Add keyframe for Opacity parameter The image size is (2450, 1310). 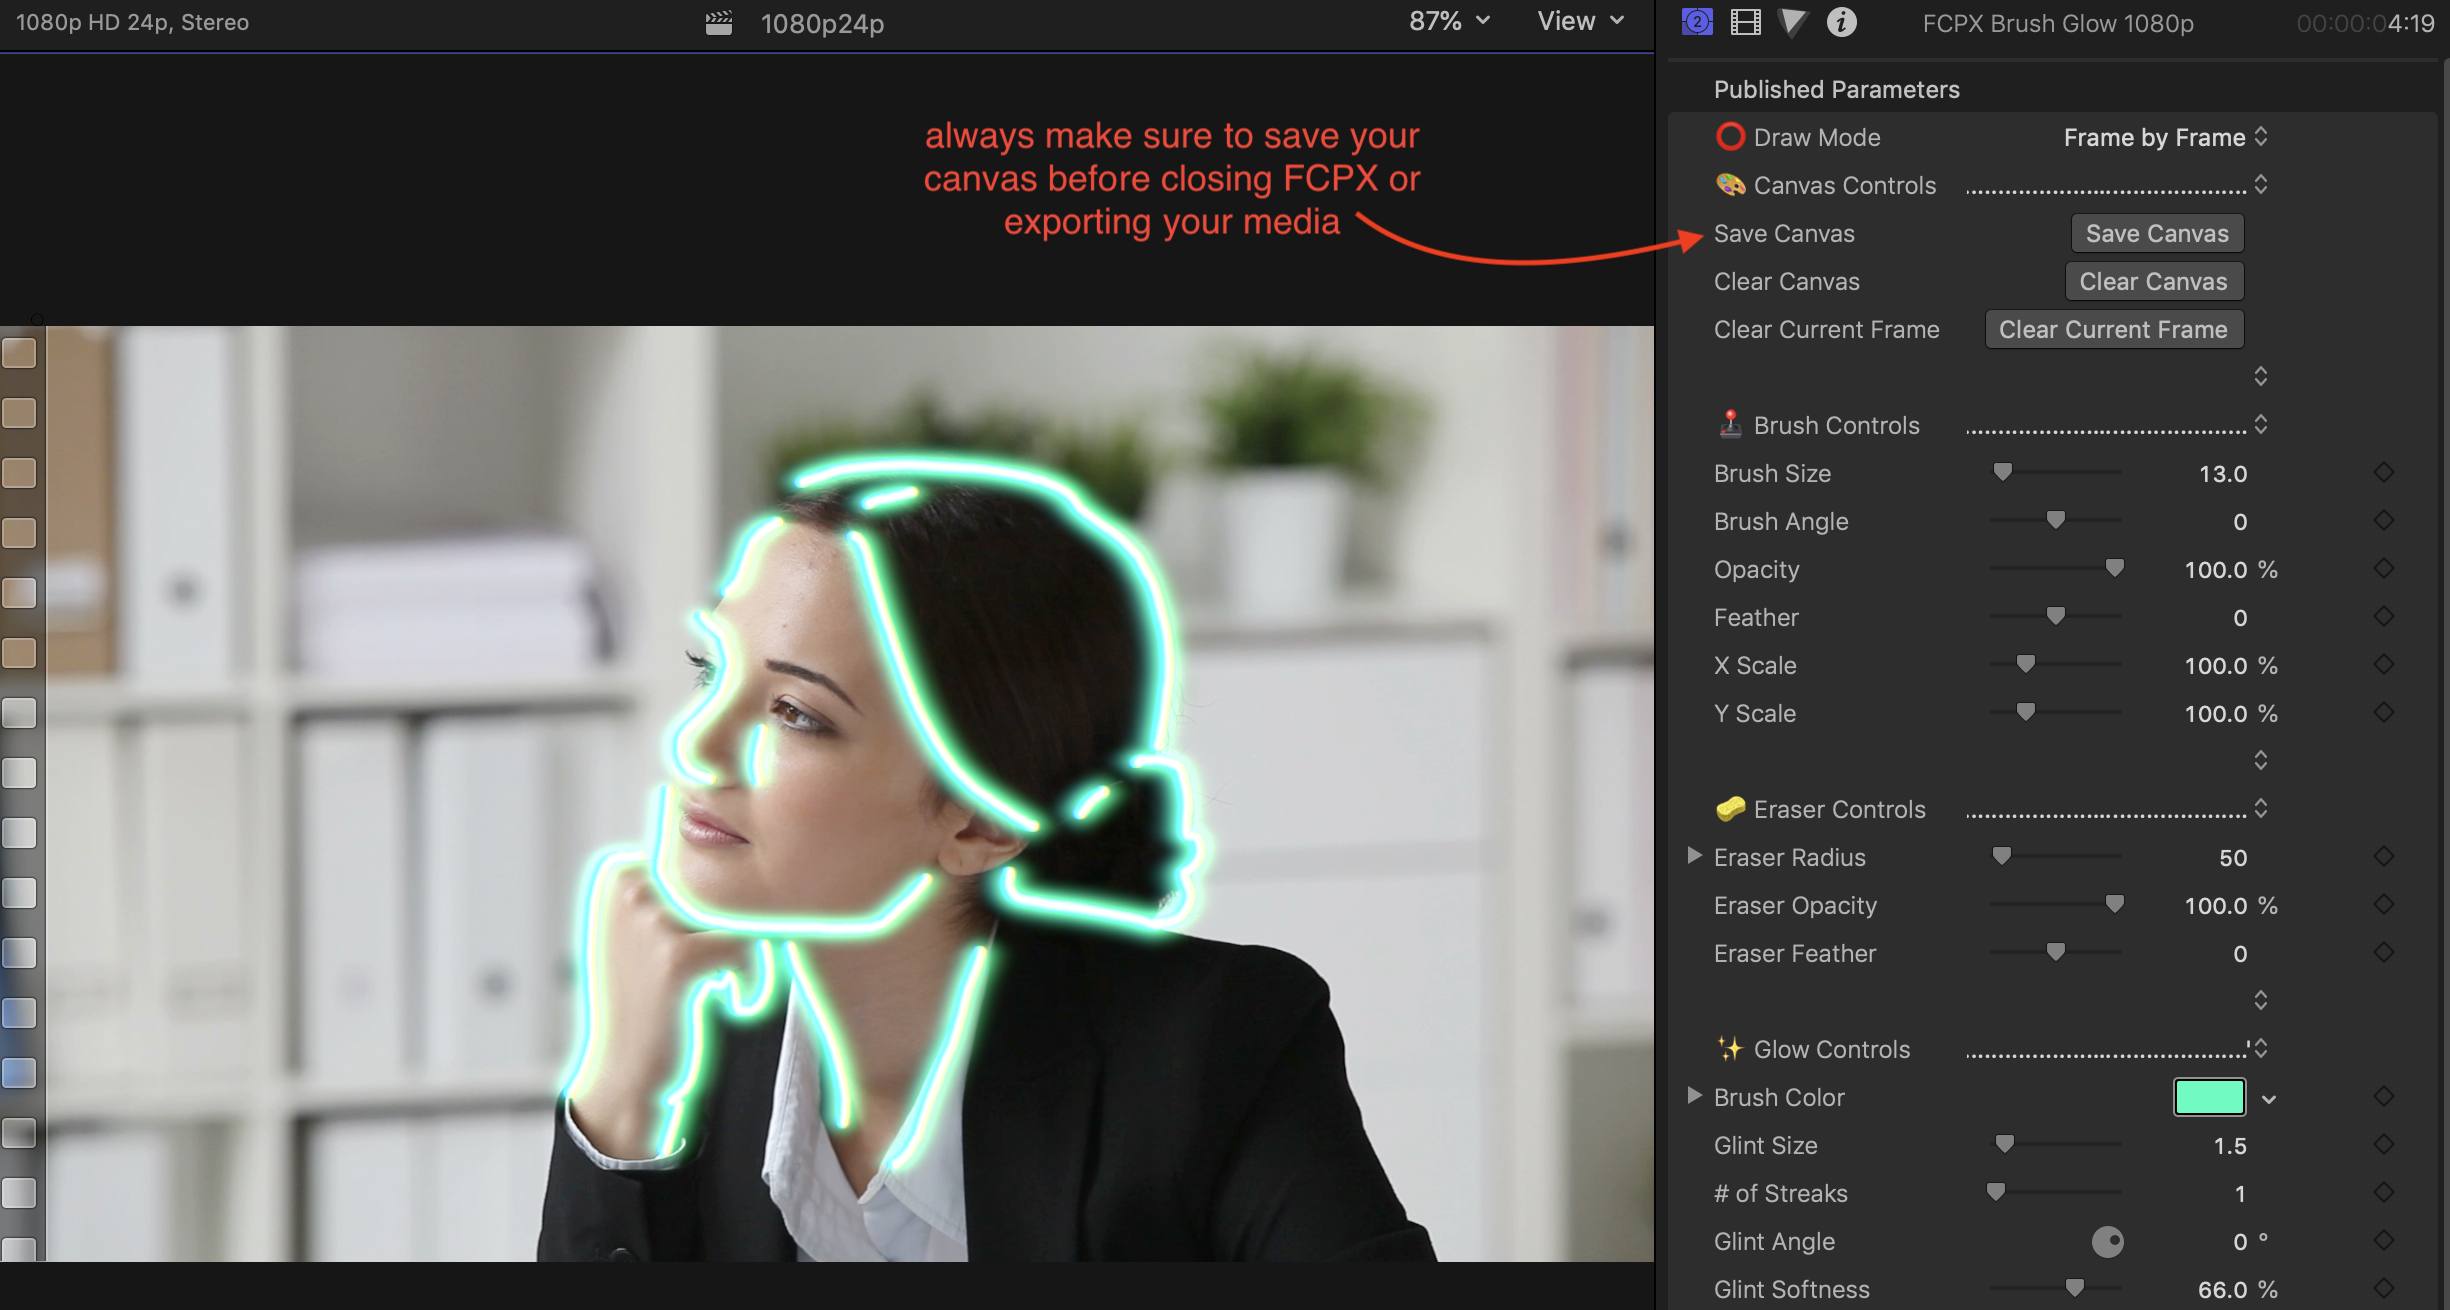2384,569
